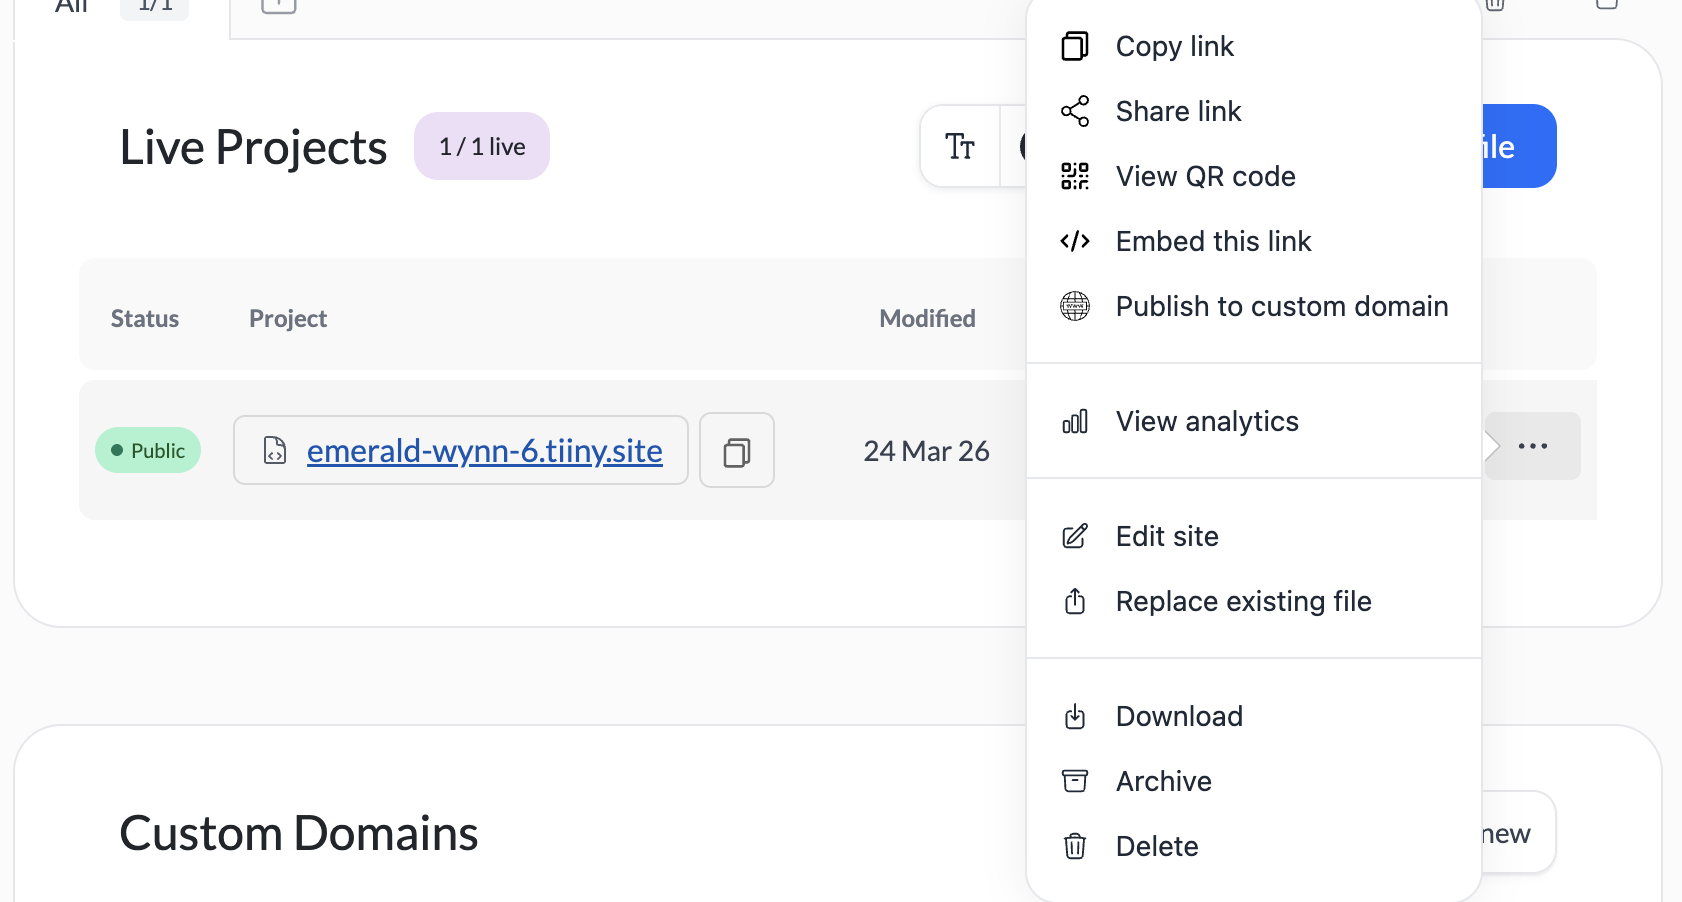Click the Project column header

pyautogui.click(x=288, y=319)
